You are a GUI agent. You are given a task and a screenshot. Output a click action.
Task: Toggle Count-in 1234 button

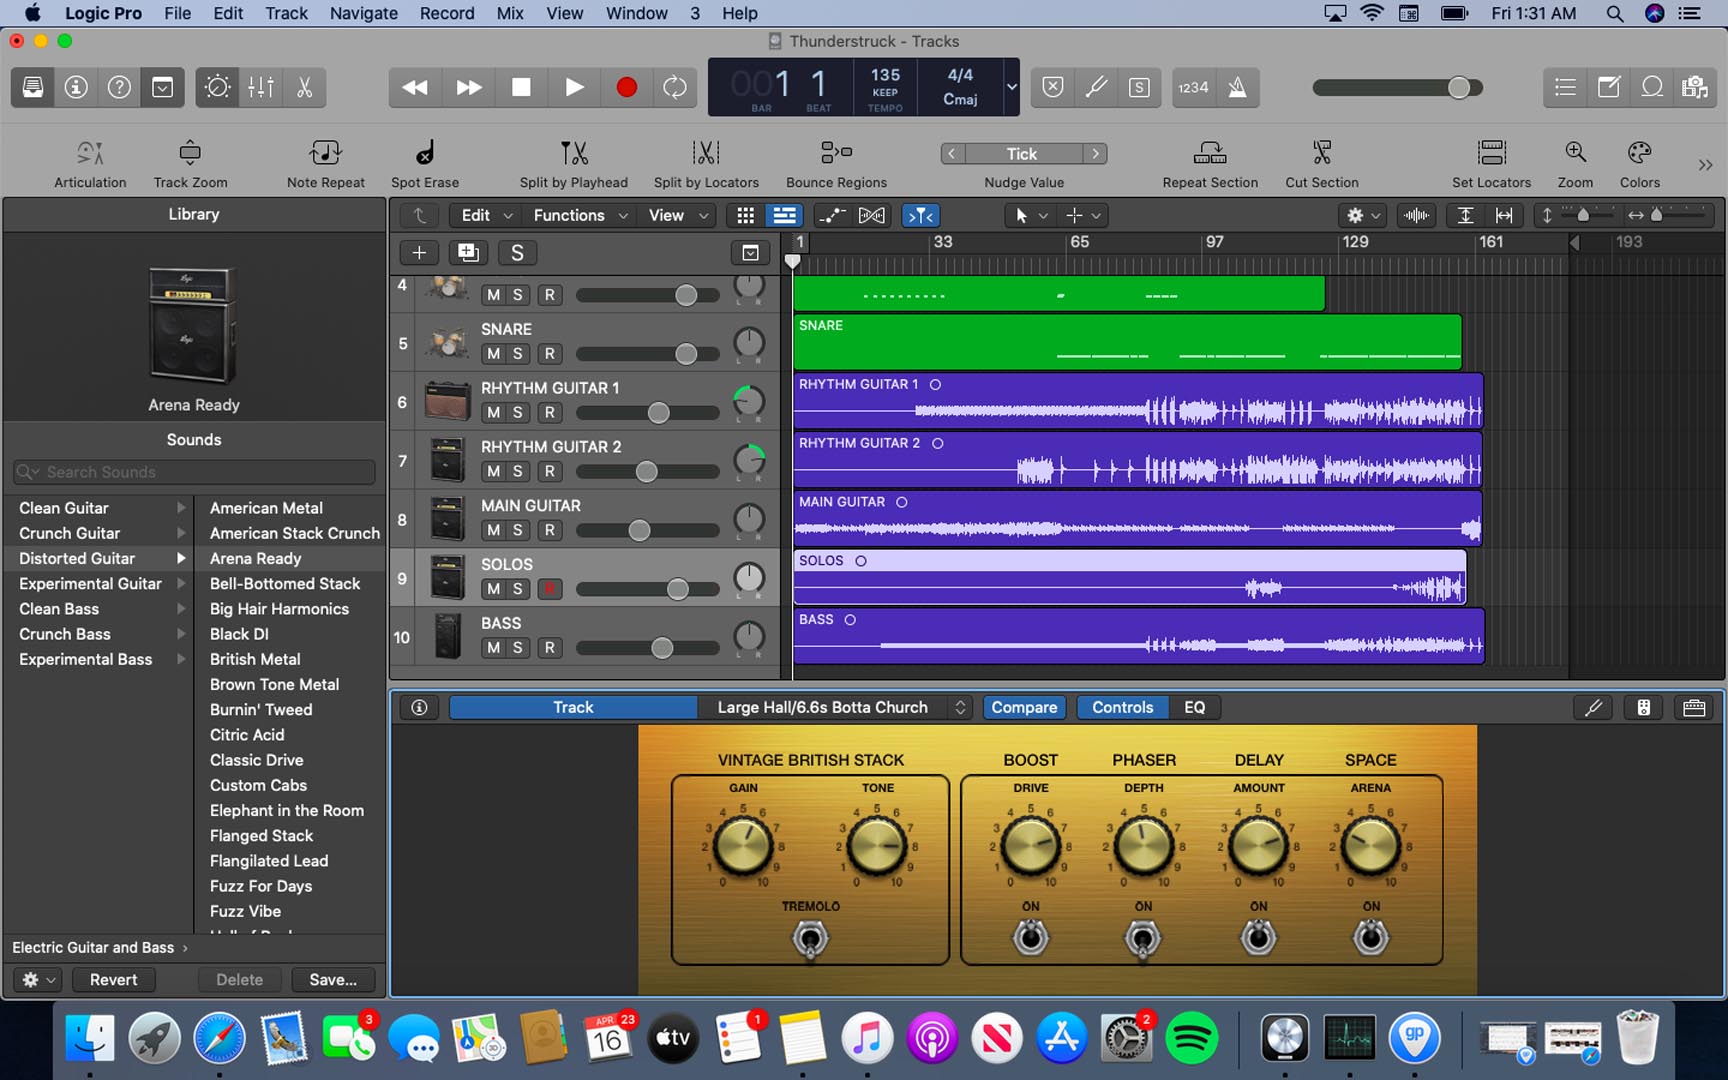coord(1193,87)
